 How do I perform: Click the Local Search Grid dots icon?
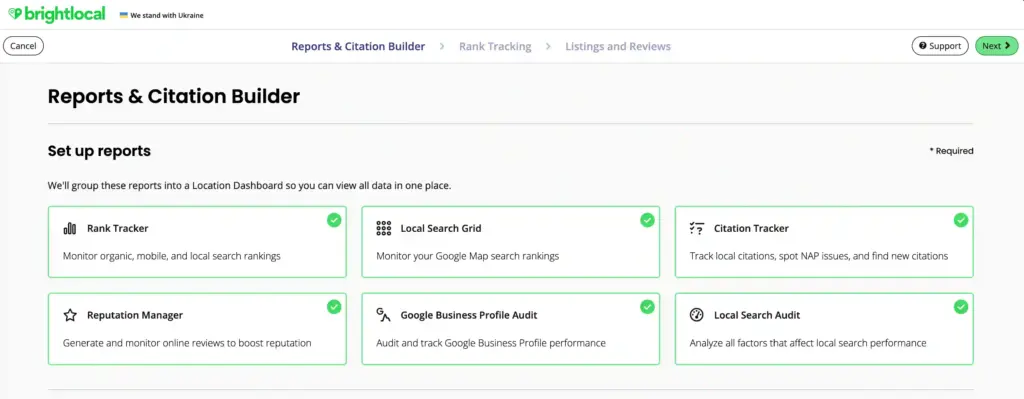point(383,229)
